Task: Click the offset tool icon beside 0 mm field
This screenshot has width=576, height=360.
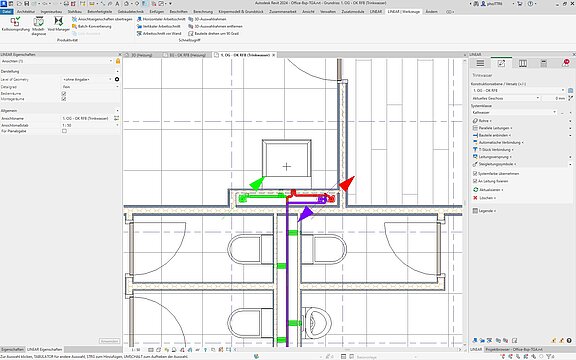Action: [570, 98]
